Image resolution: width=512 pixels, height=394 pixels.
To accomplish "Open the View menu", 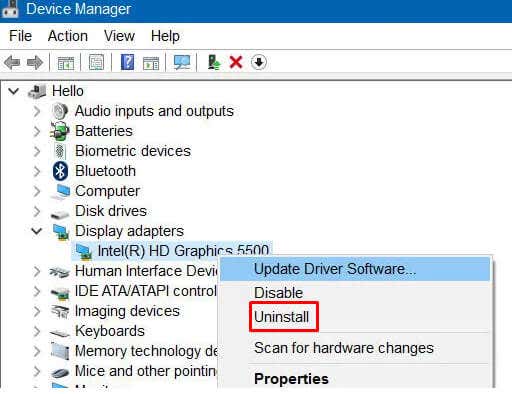I will [119, 36].
